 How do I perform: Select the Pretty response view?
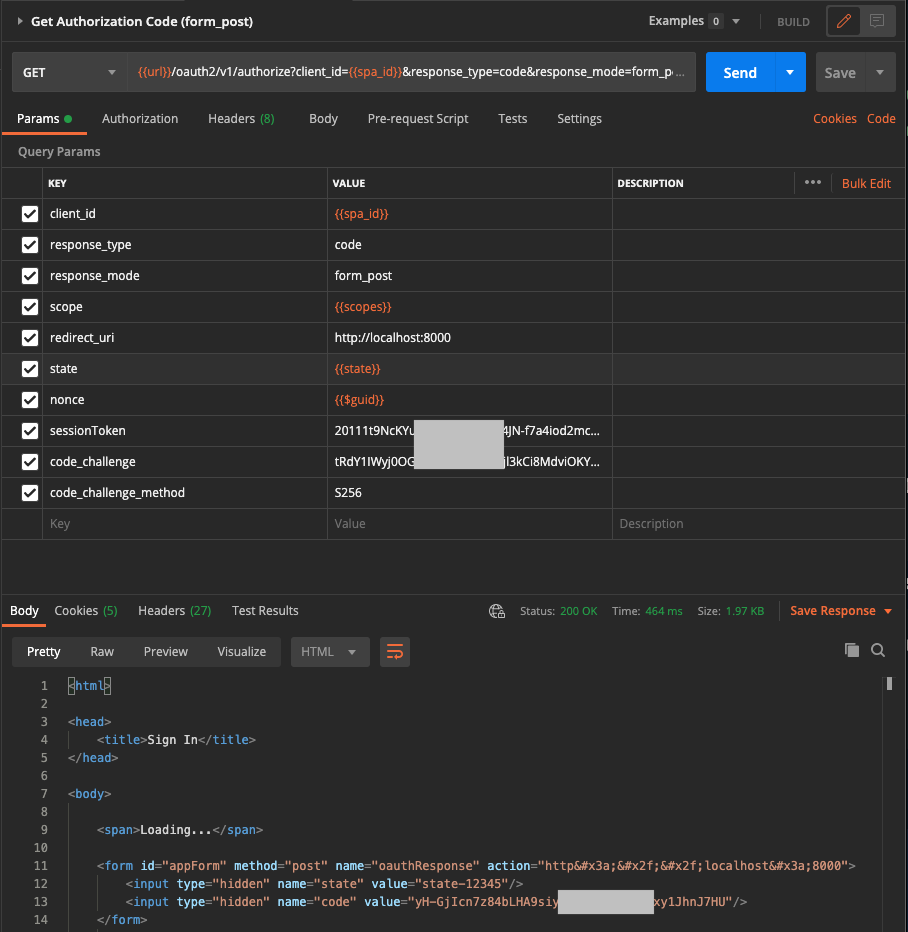pos(43,652)
